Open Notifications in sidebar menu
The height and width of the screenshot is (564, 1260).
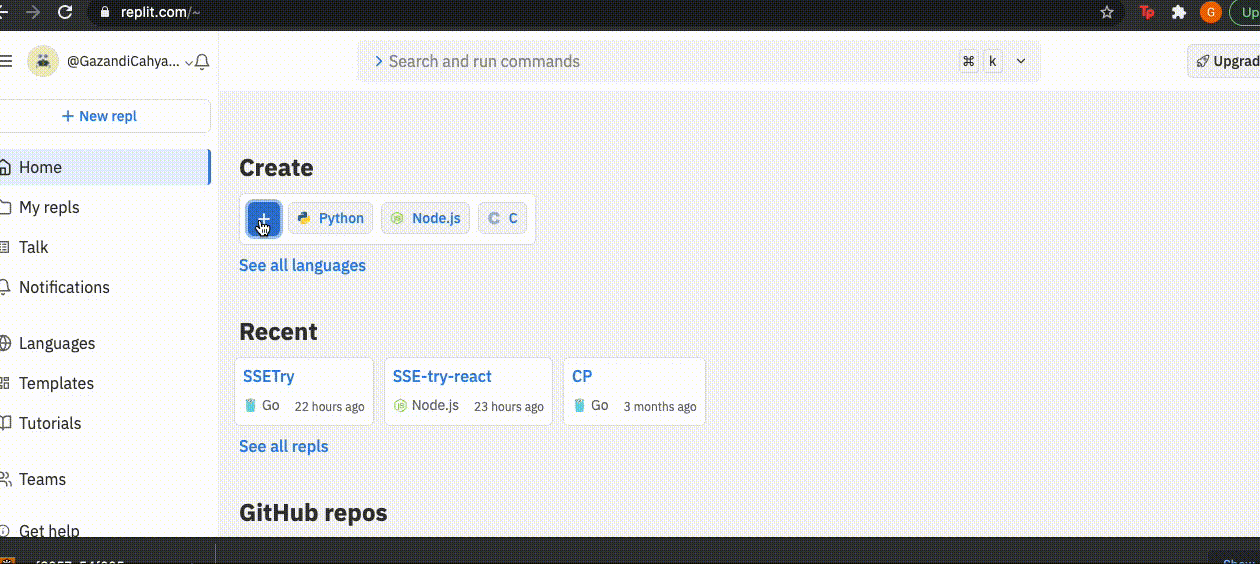(104, 287)
